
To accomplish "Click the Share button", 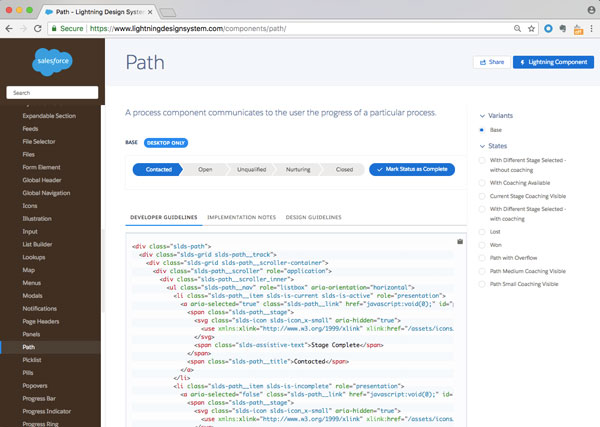I will point(492,62).
